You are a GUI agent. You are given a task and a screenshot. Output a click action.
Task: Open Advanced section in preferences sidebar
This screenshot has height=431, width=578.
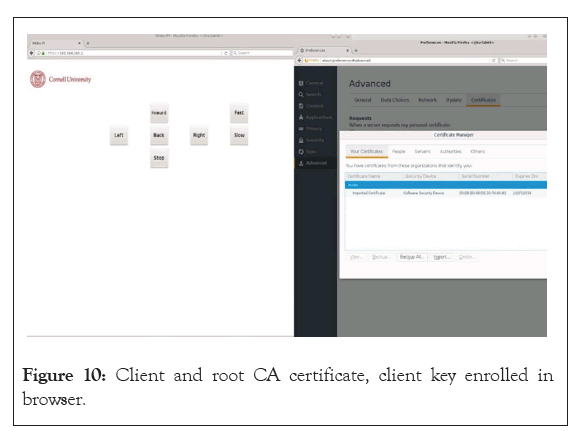pyautogui.click(x=315, y=163)
